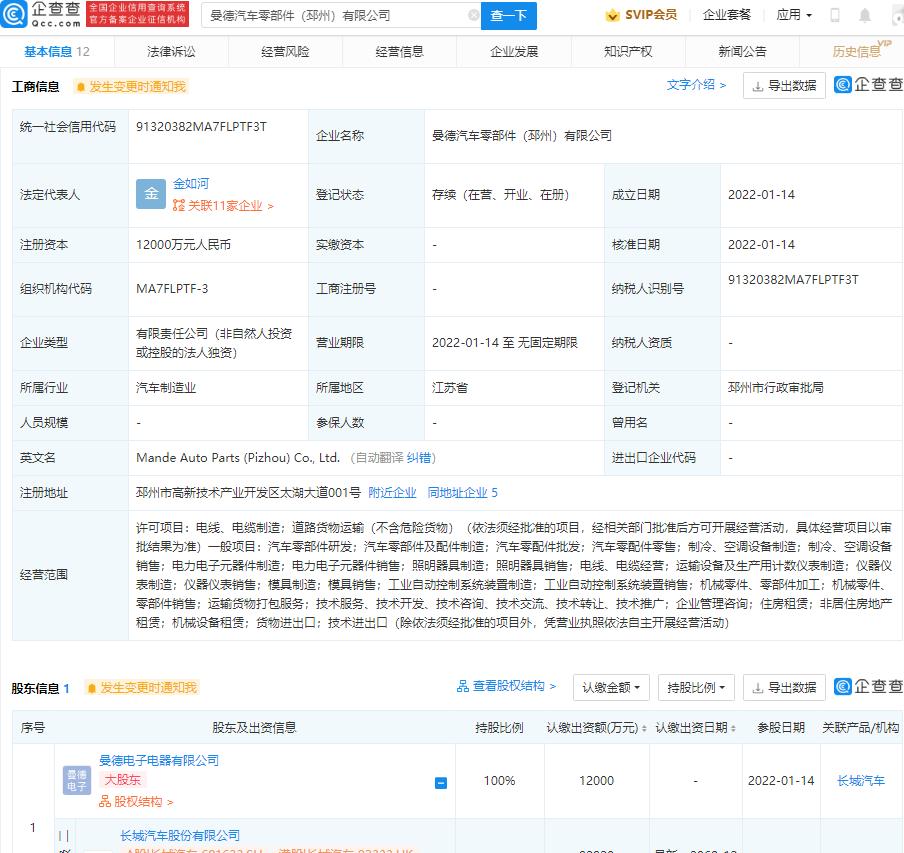This screenshot has height=853, width=904.
Task: Sort by 认缴出资额 column arrows
Action: [x=643, y=729]
